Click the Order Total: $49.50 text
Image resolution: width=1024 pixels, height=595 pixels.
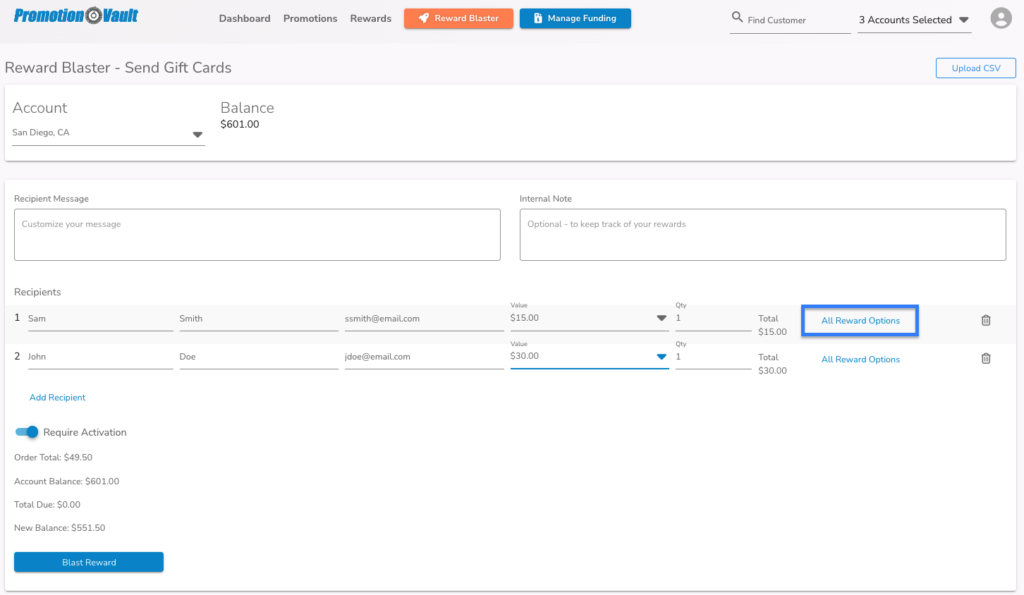click(54, 457)
